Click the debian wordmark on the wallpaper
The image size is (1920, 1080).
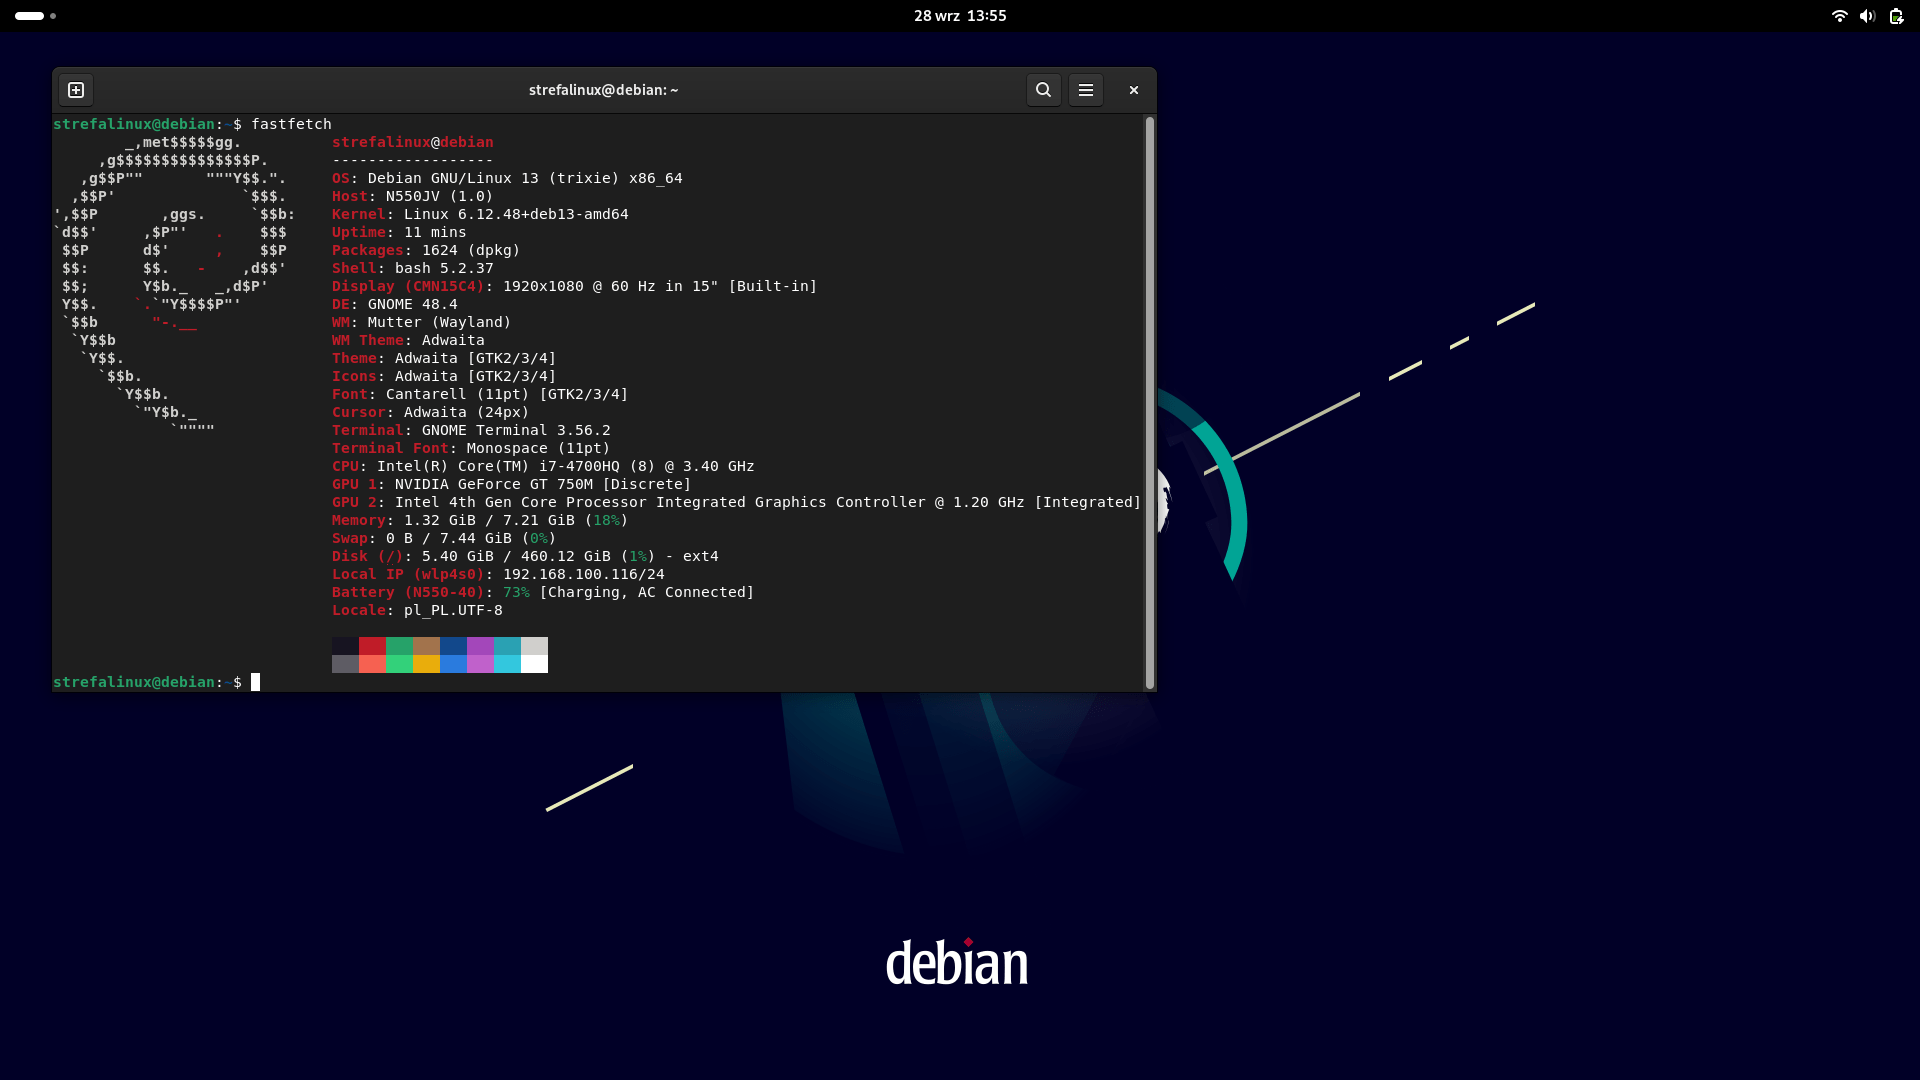point(957,962)
